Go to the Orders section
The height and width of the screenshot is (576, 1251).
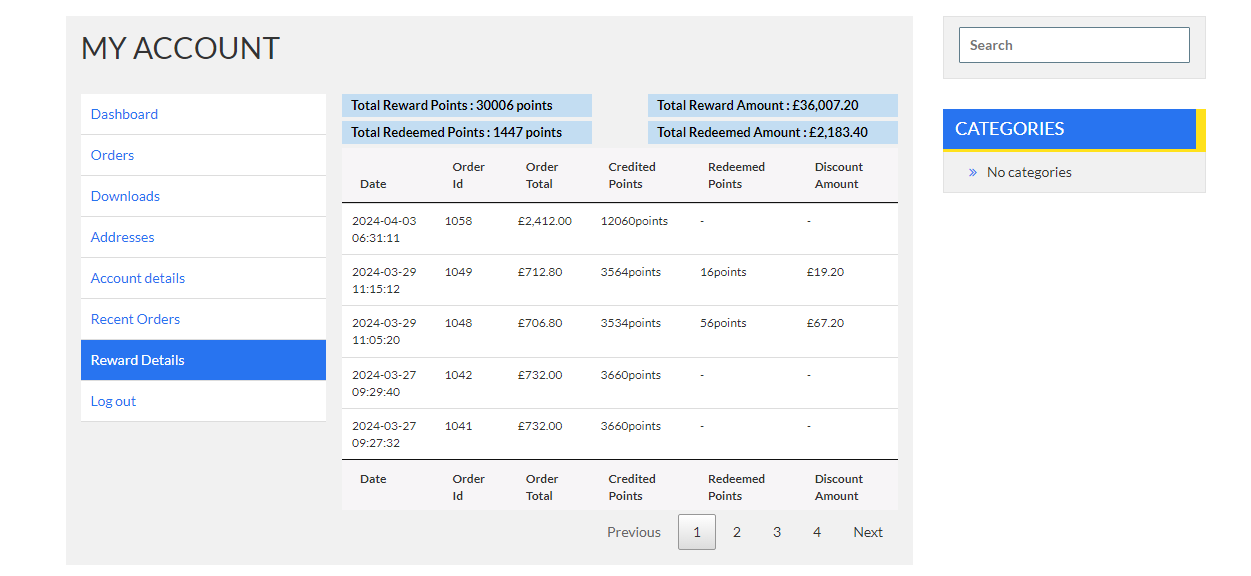pyautogui.click(x=112, y=155)
